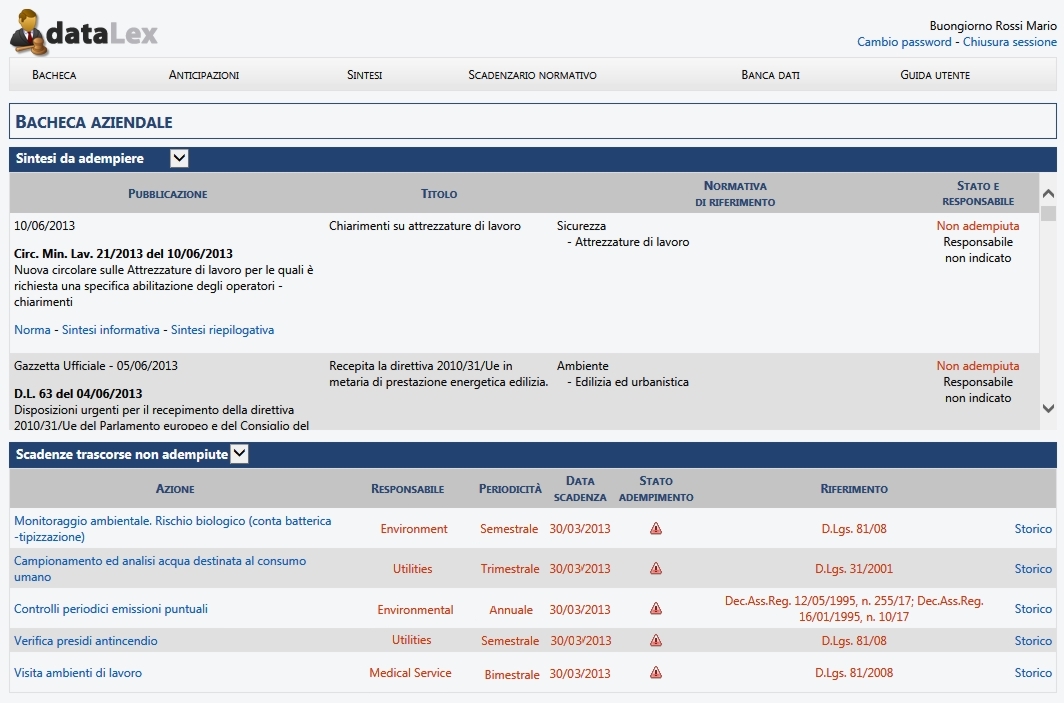Click warning icon for Visita ambienti di lavoro row

[x=656, y=672]
